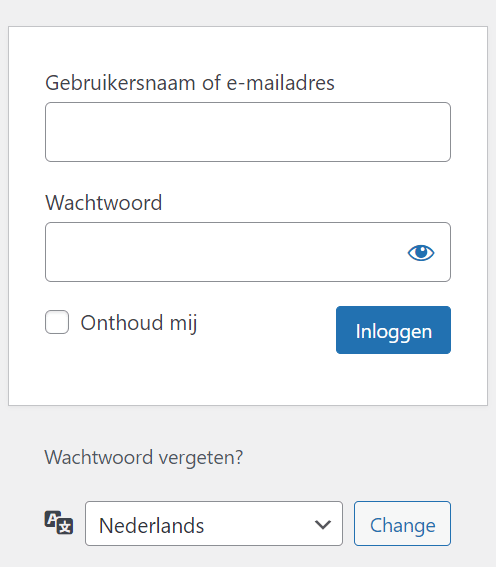Image resolution: width=496 pixels, height=567 pixels.
Task: Toggle password visibility in Wachtwoord field
Action: (421, 252)
